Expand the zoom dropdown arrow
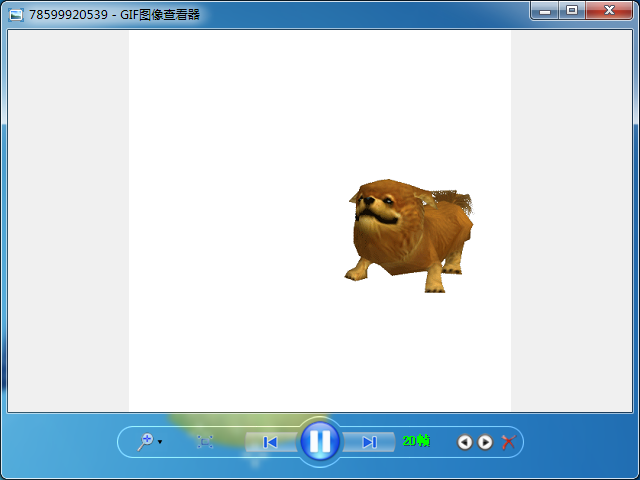This screenshot has height=480, width=640. (x=160, y=442)
